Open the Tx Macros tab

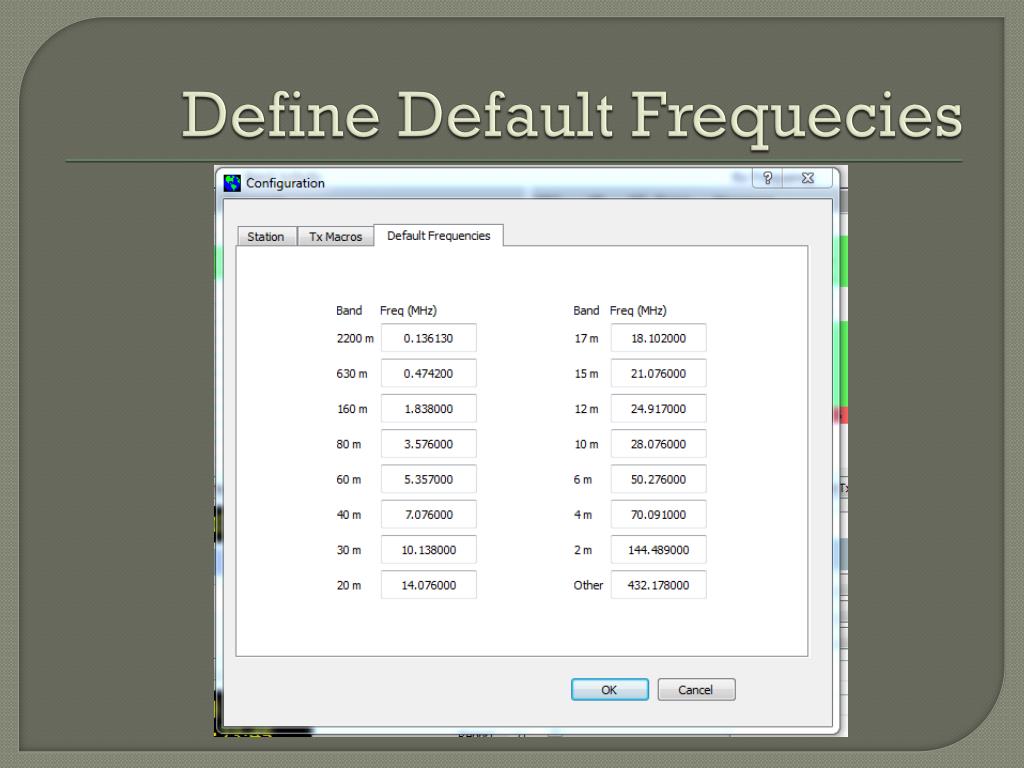(336, 236)
